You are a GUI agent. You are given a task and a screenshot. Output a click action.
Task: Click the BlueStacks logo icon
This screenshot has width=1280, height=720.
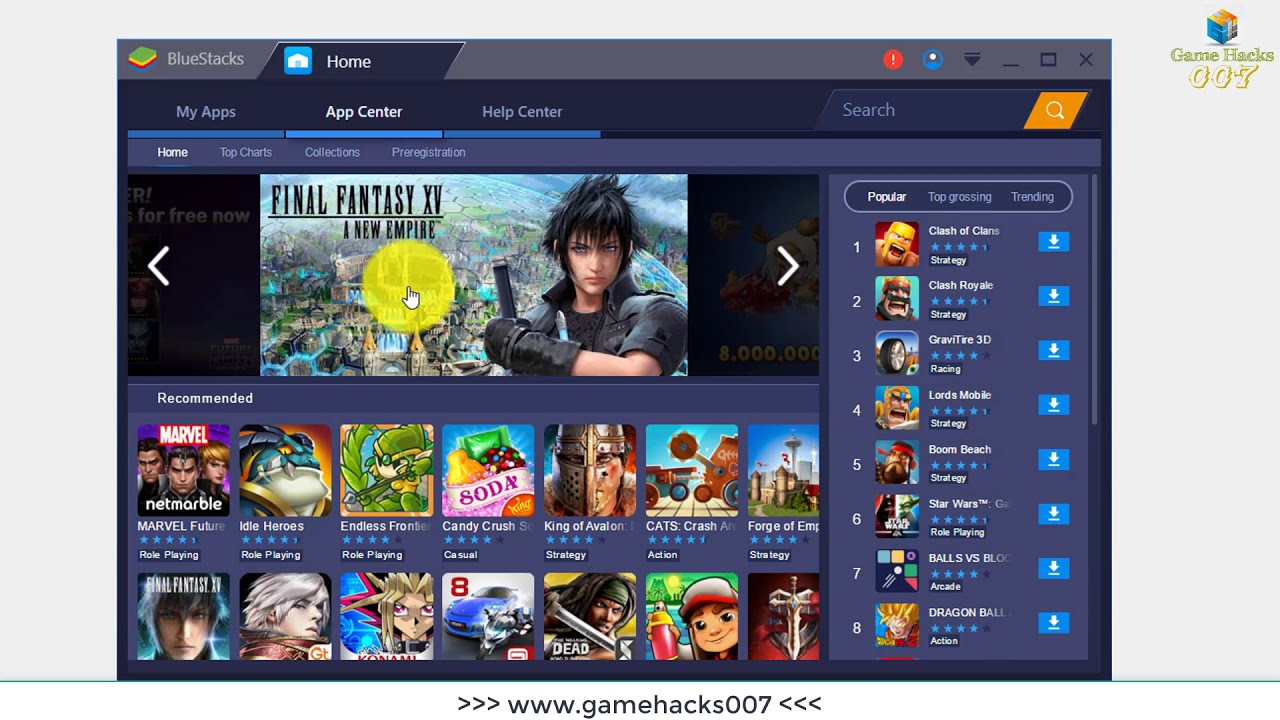coord(143,59)
